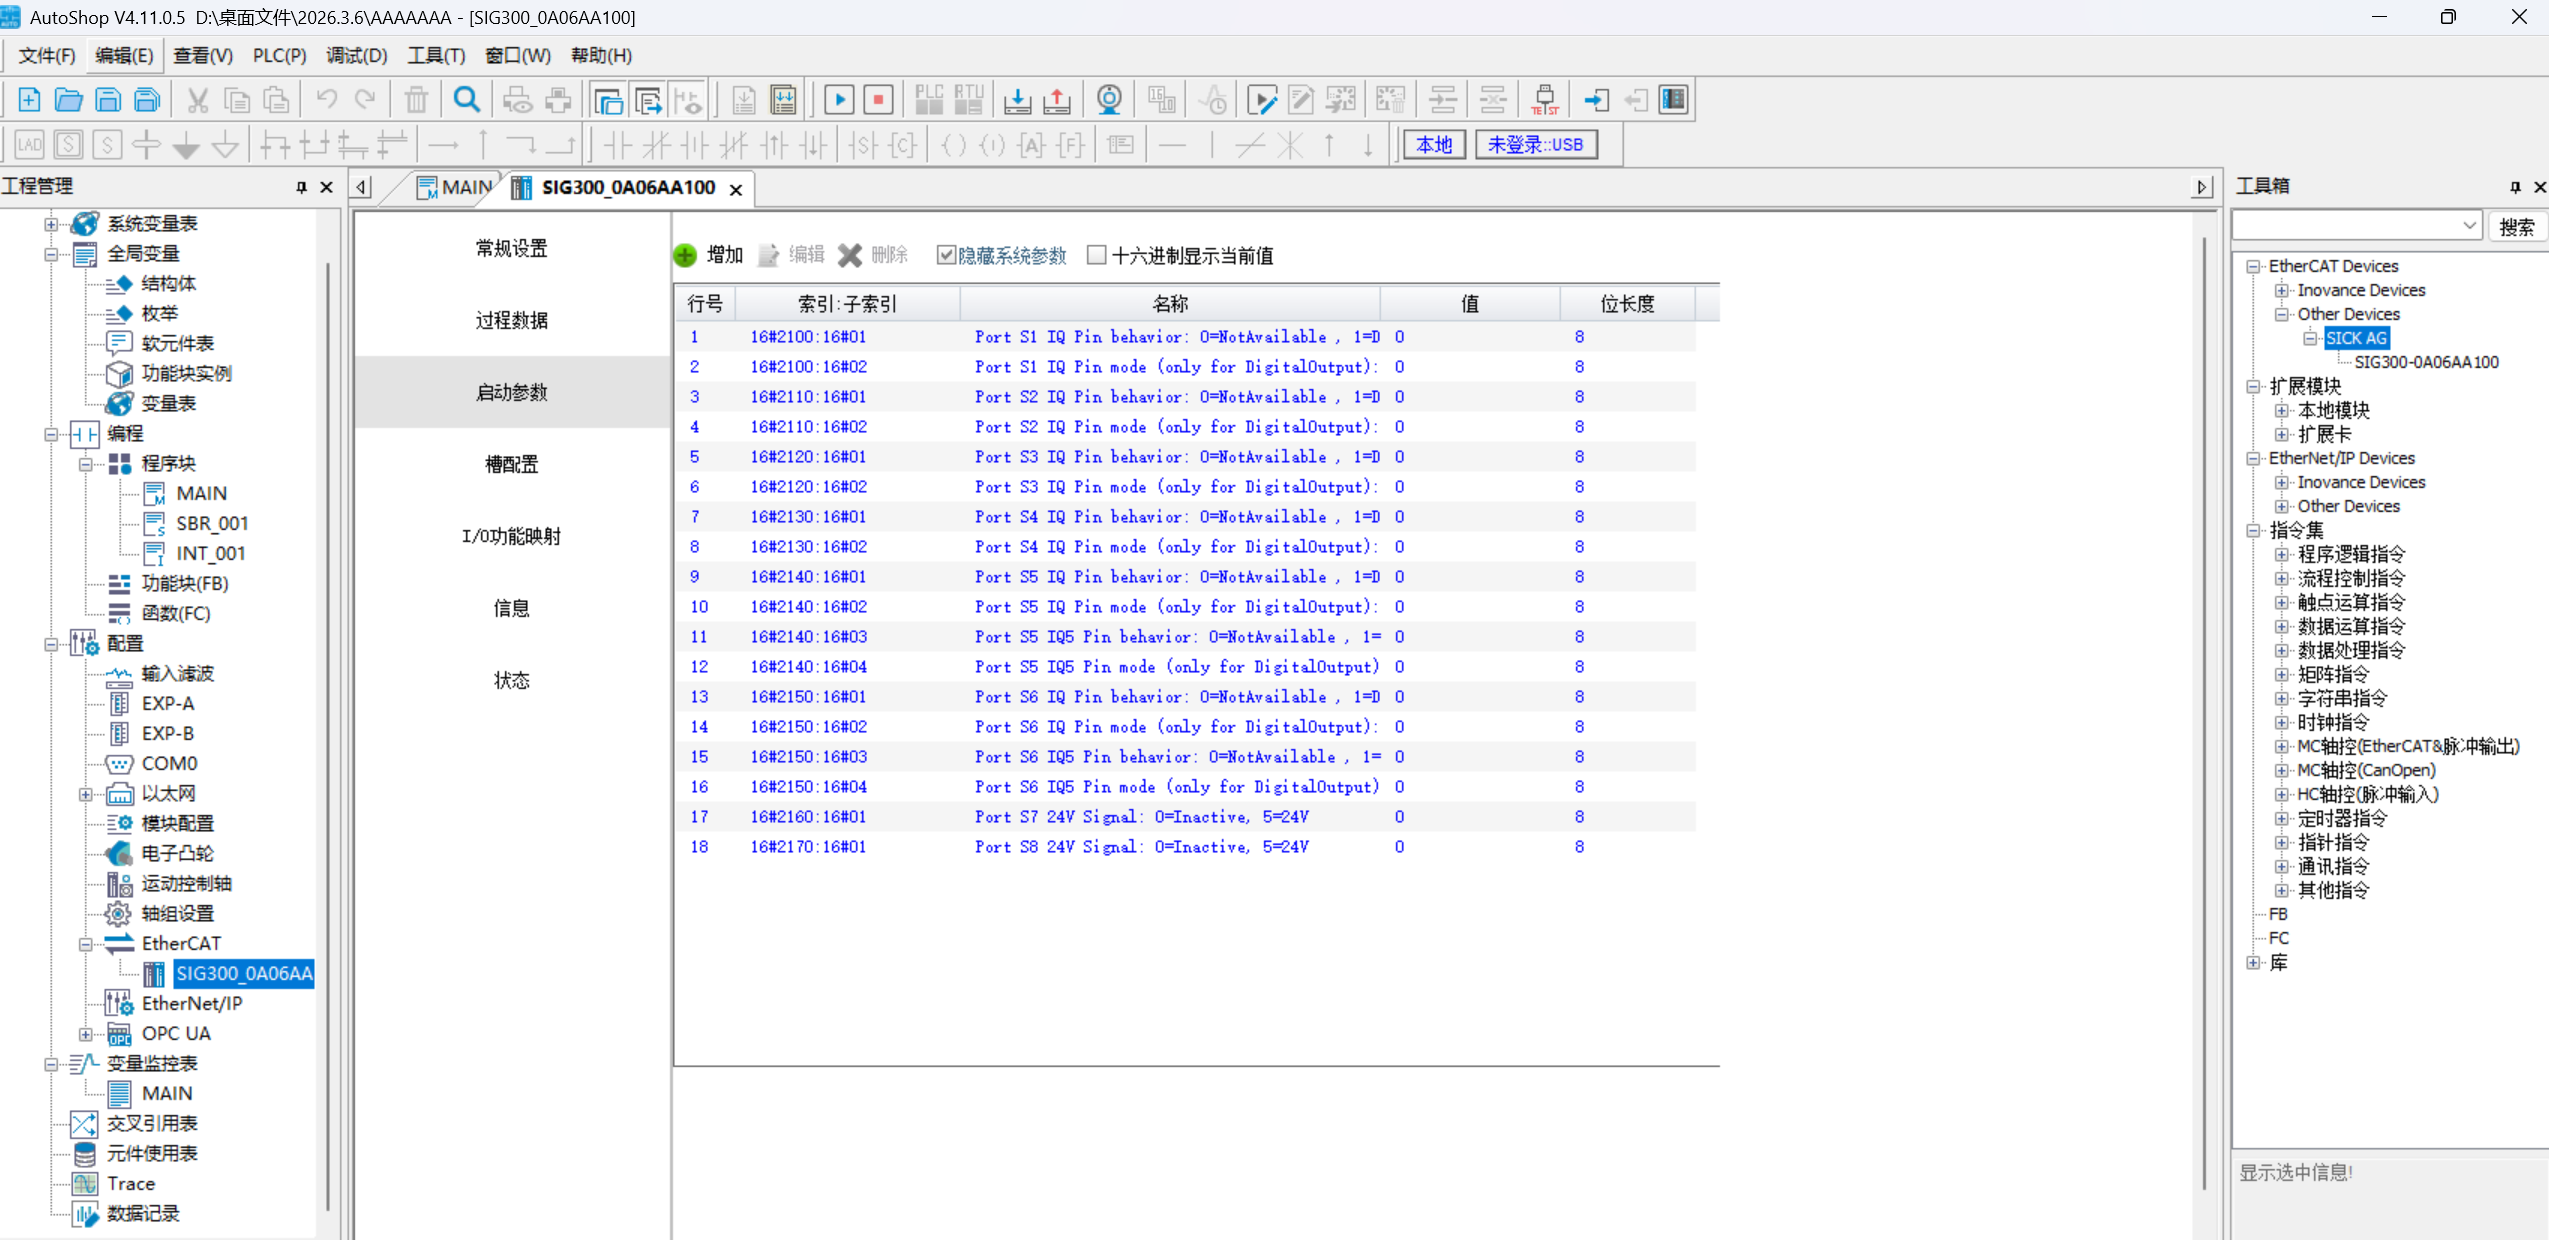The width and height of the screenshot is (2549, 1240).
Task: Open the 过程数据 settings section
Action: coord(511,321)
